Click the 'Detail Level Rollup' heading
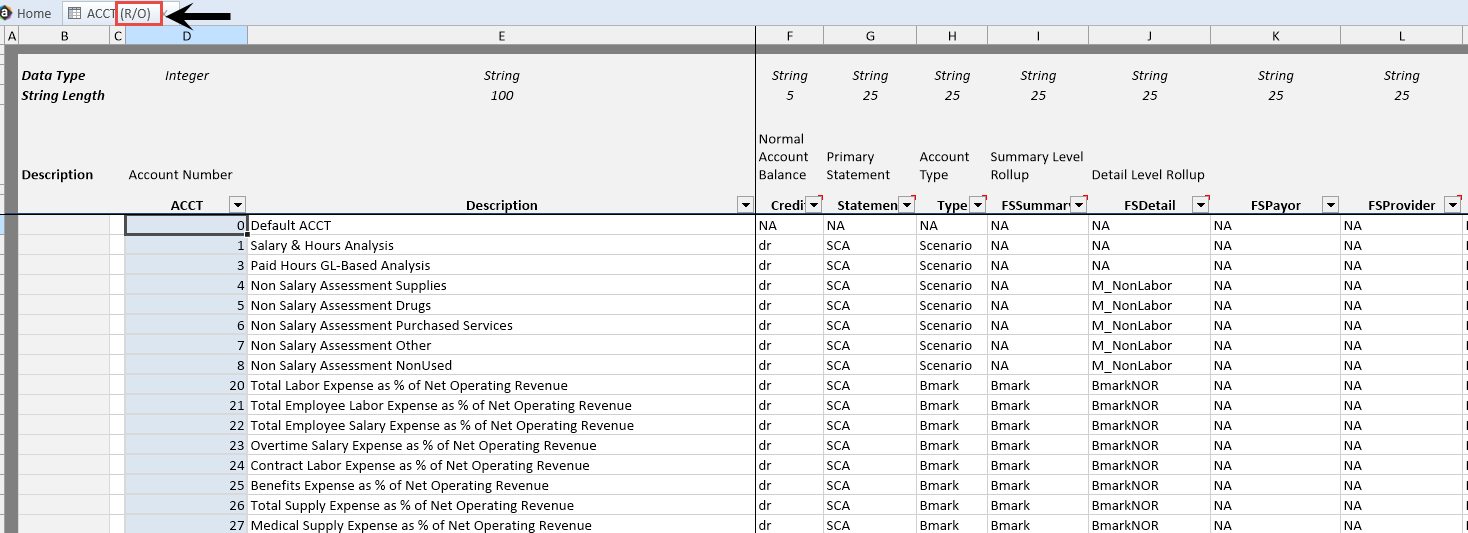1468x533 pixels. click(1148, 175)
